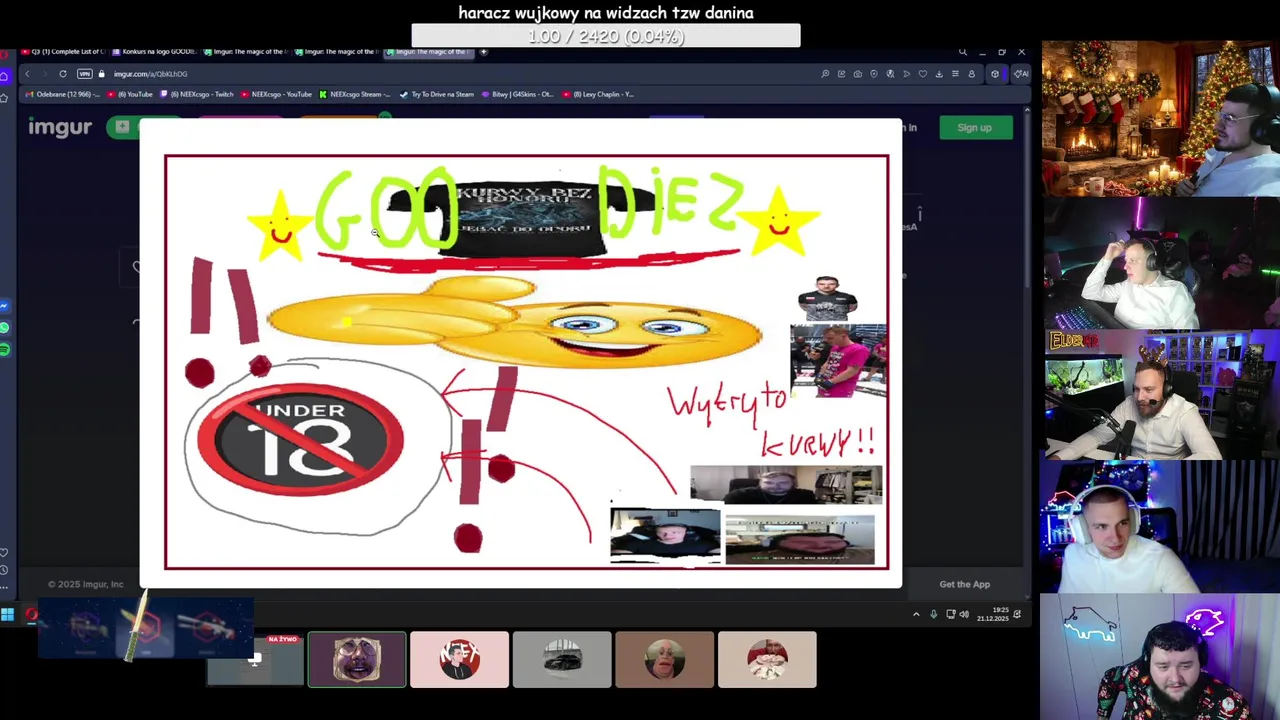Image resolution: width=1280 pixels, height=720 pixels.
Task: Open NEEXcsgo - YouTube bookmark
Action: click(276, 95)
